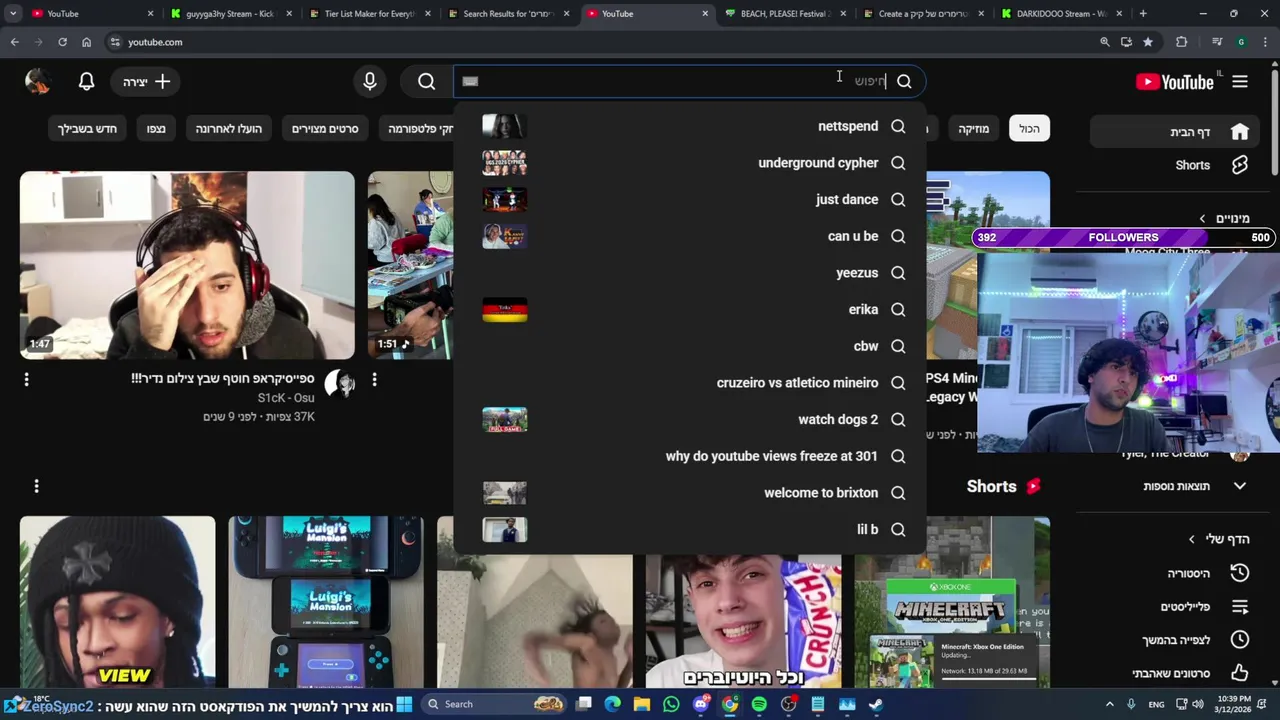Open Chrome extensions puzzle icon

point(1182,42)
